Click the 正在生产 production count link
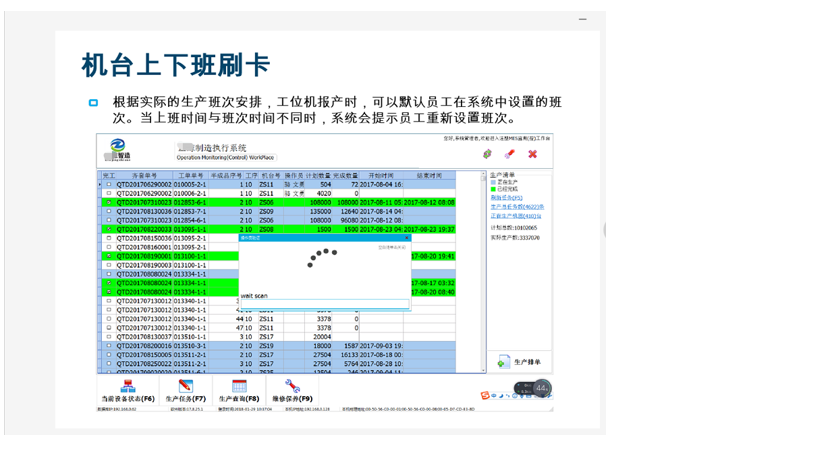Screen dimensions: 833x468 click(x=515, y=216)
